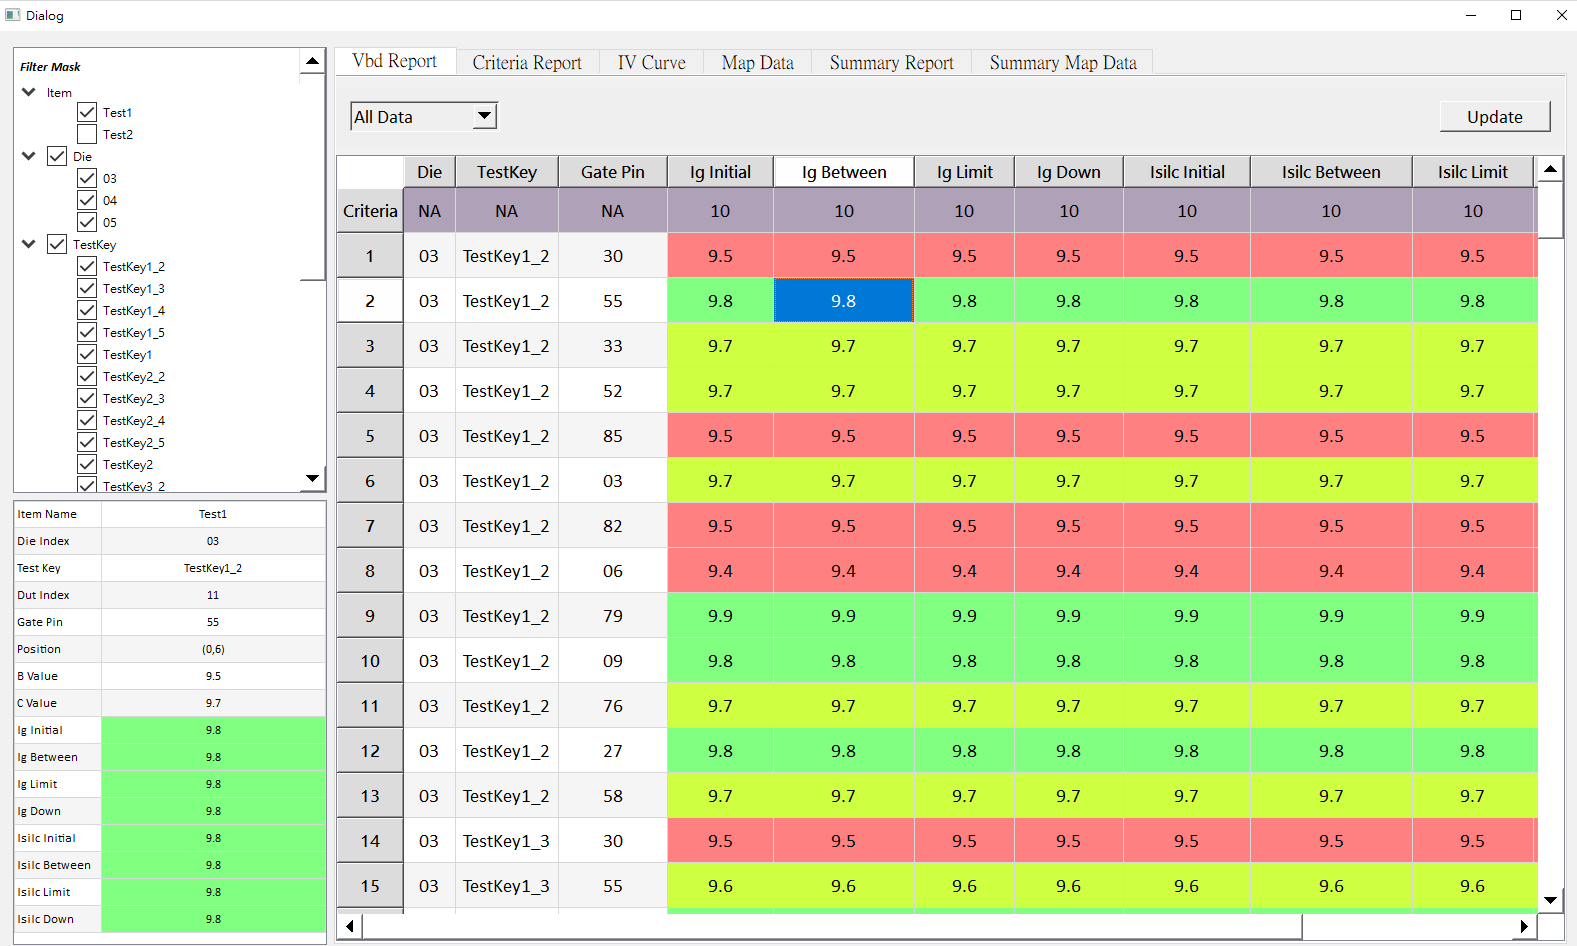Select Ig Initial 9.5 cell in row 1

tap(720, 256)
